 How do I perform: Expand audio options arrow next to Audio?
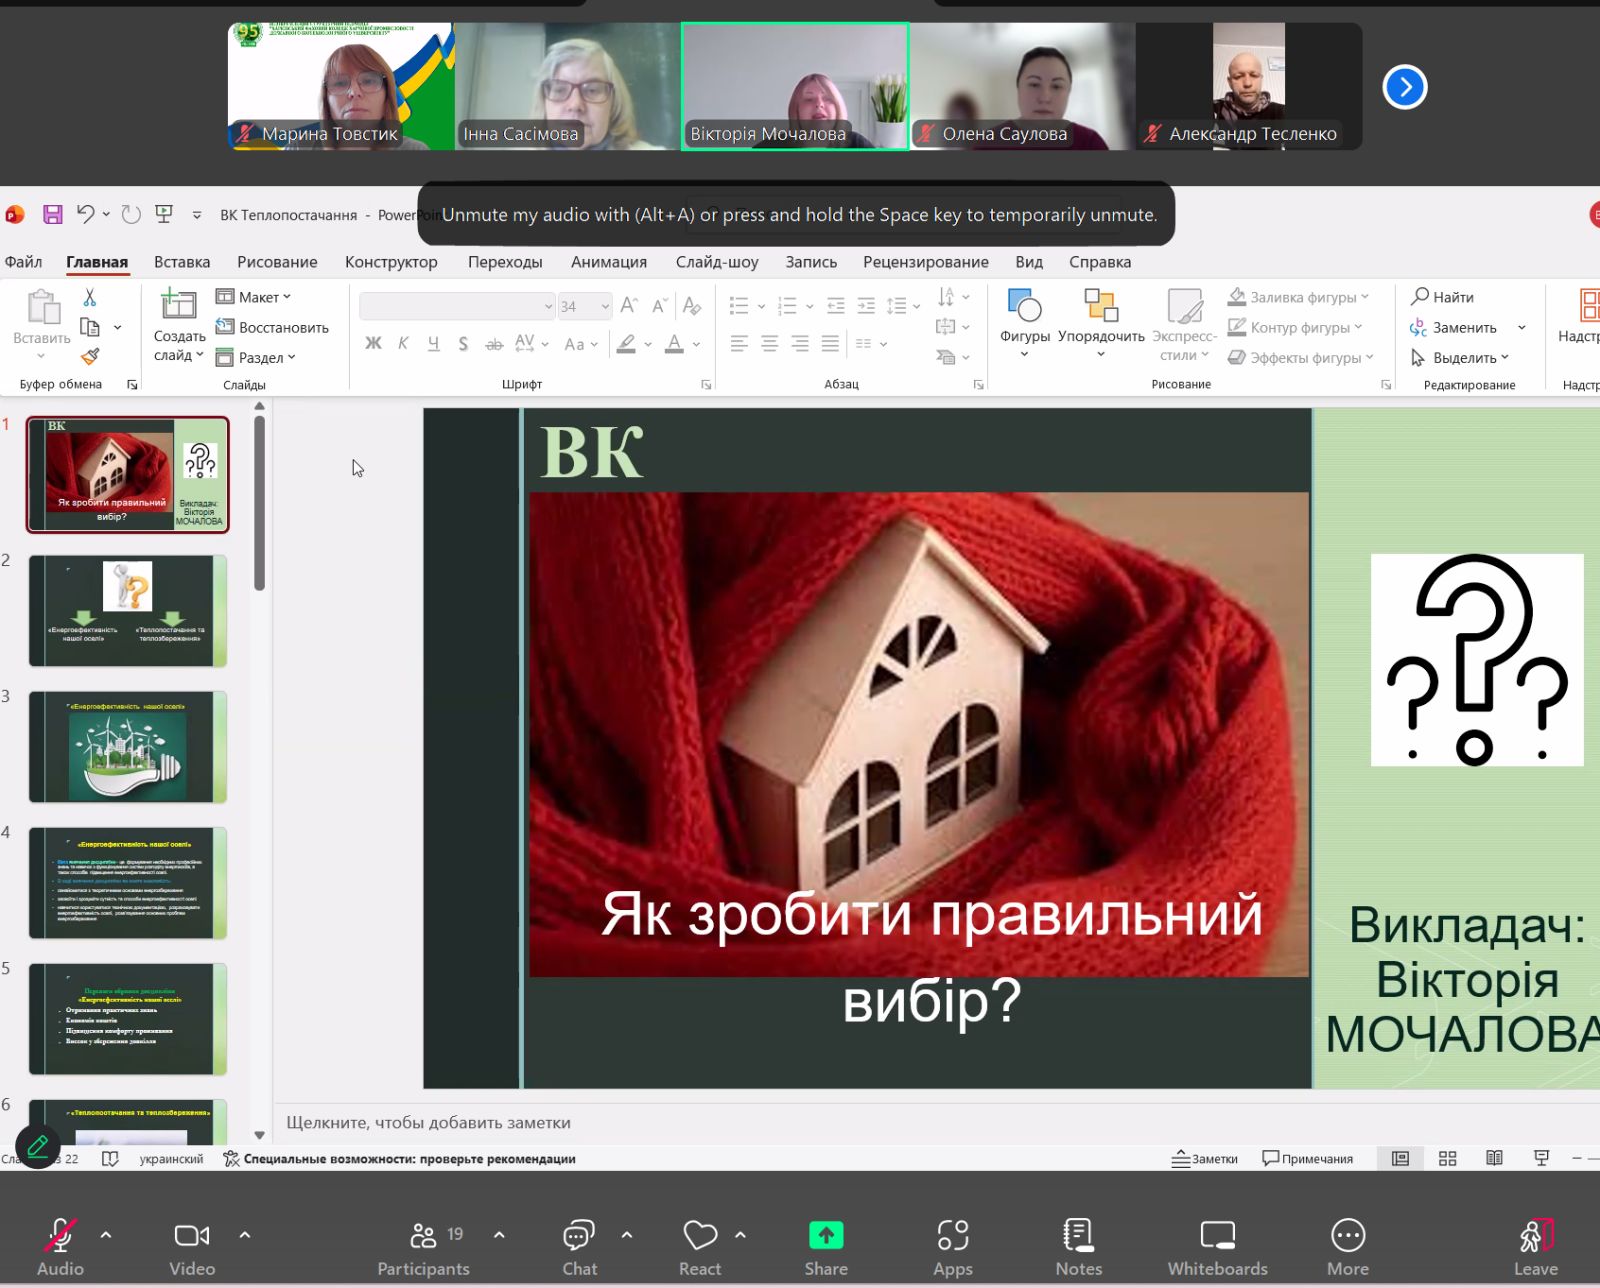[x=106, y=1235]
